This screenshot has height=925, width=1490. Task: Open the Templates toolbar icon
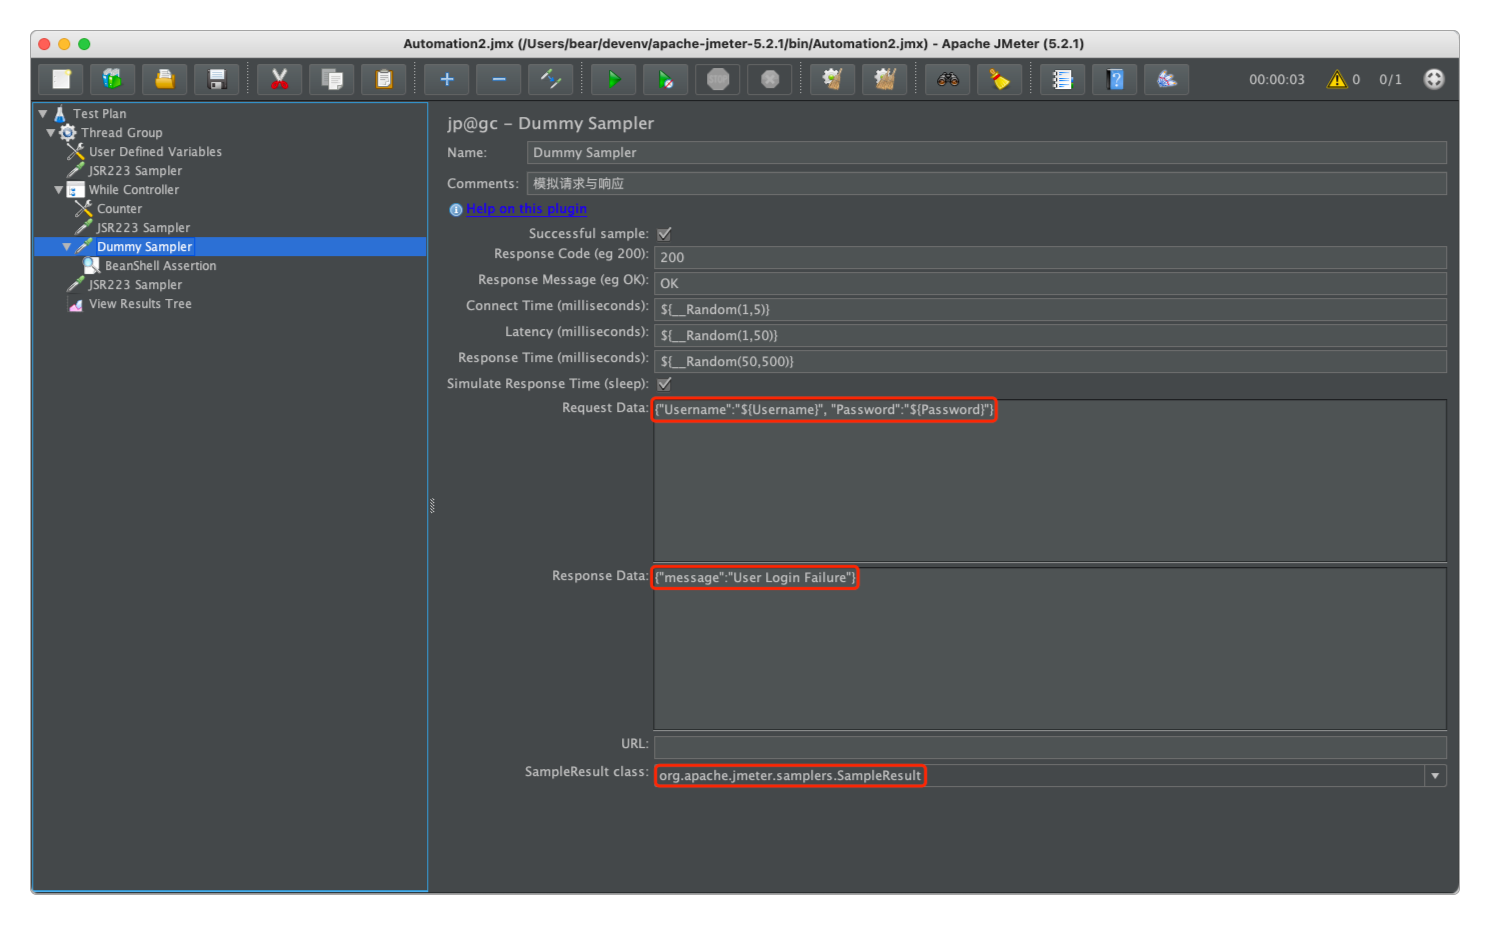(112, 79)
